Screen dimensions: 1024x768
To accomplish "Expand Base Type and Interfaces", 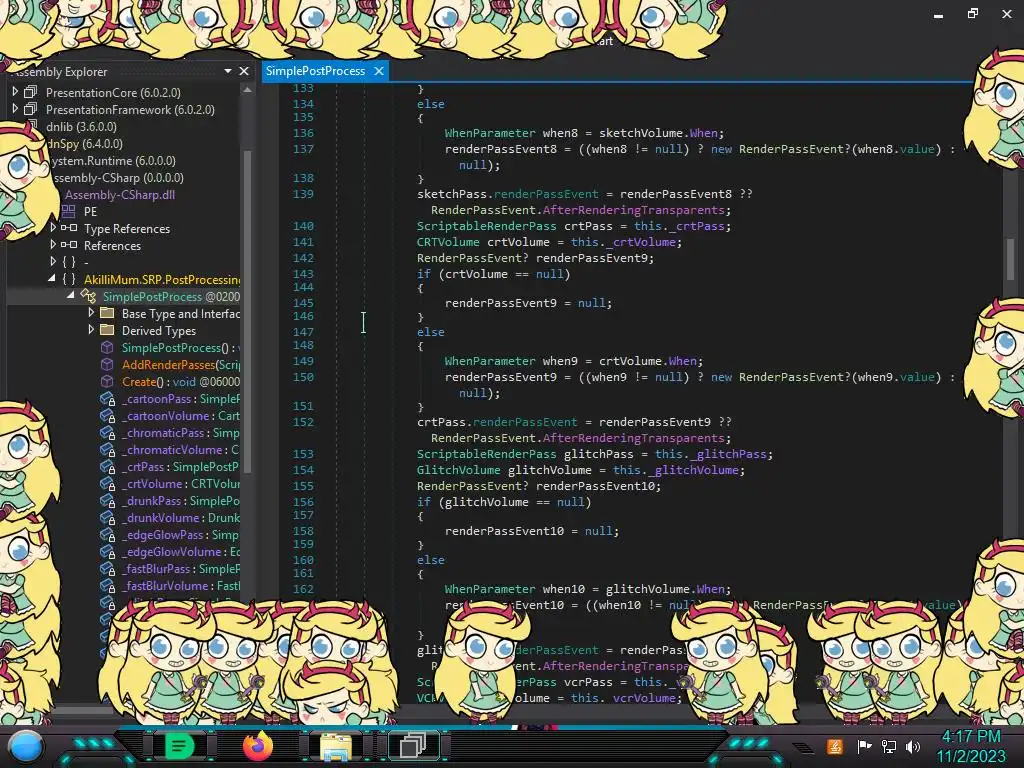I will [x=91, y=313].
